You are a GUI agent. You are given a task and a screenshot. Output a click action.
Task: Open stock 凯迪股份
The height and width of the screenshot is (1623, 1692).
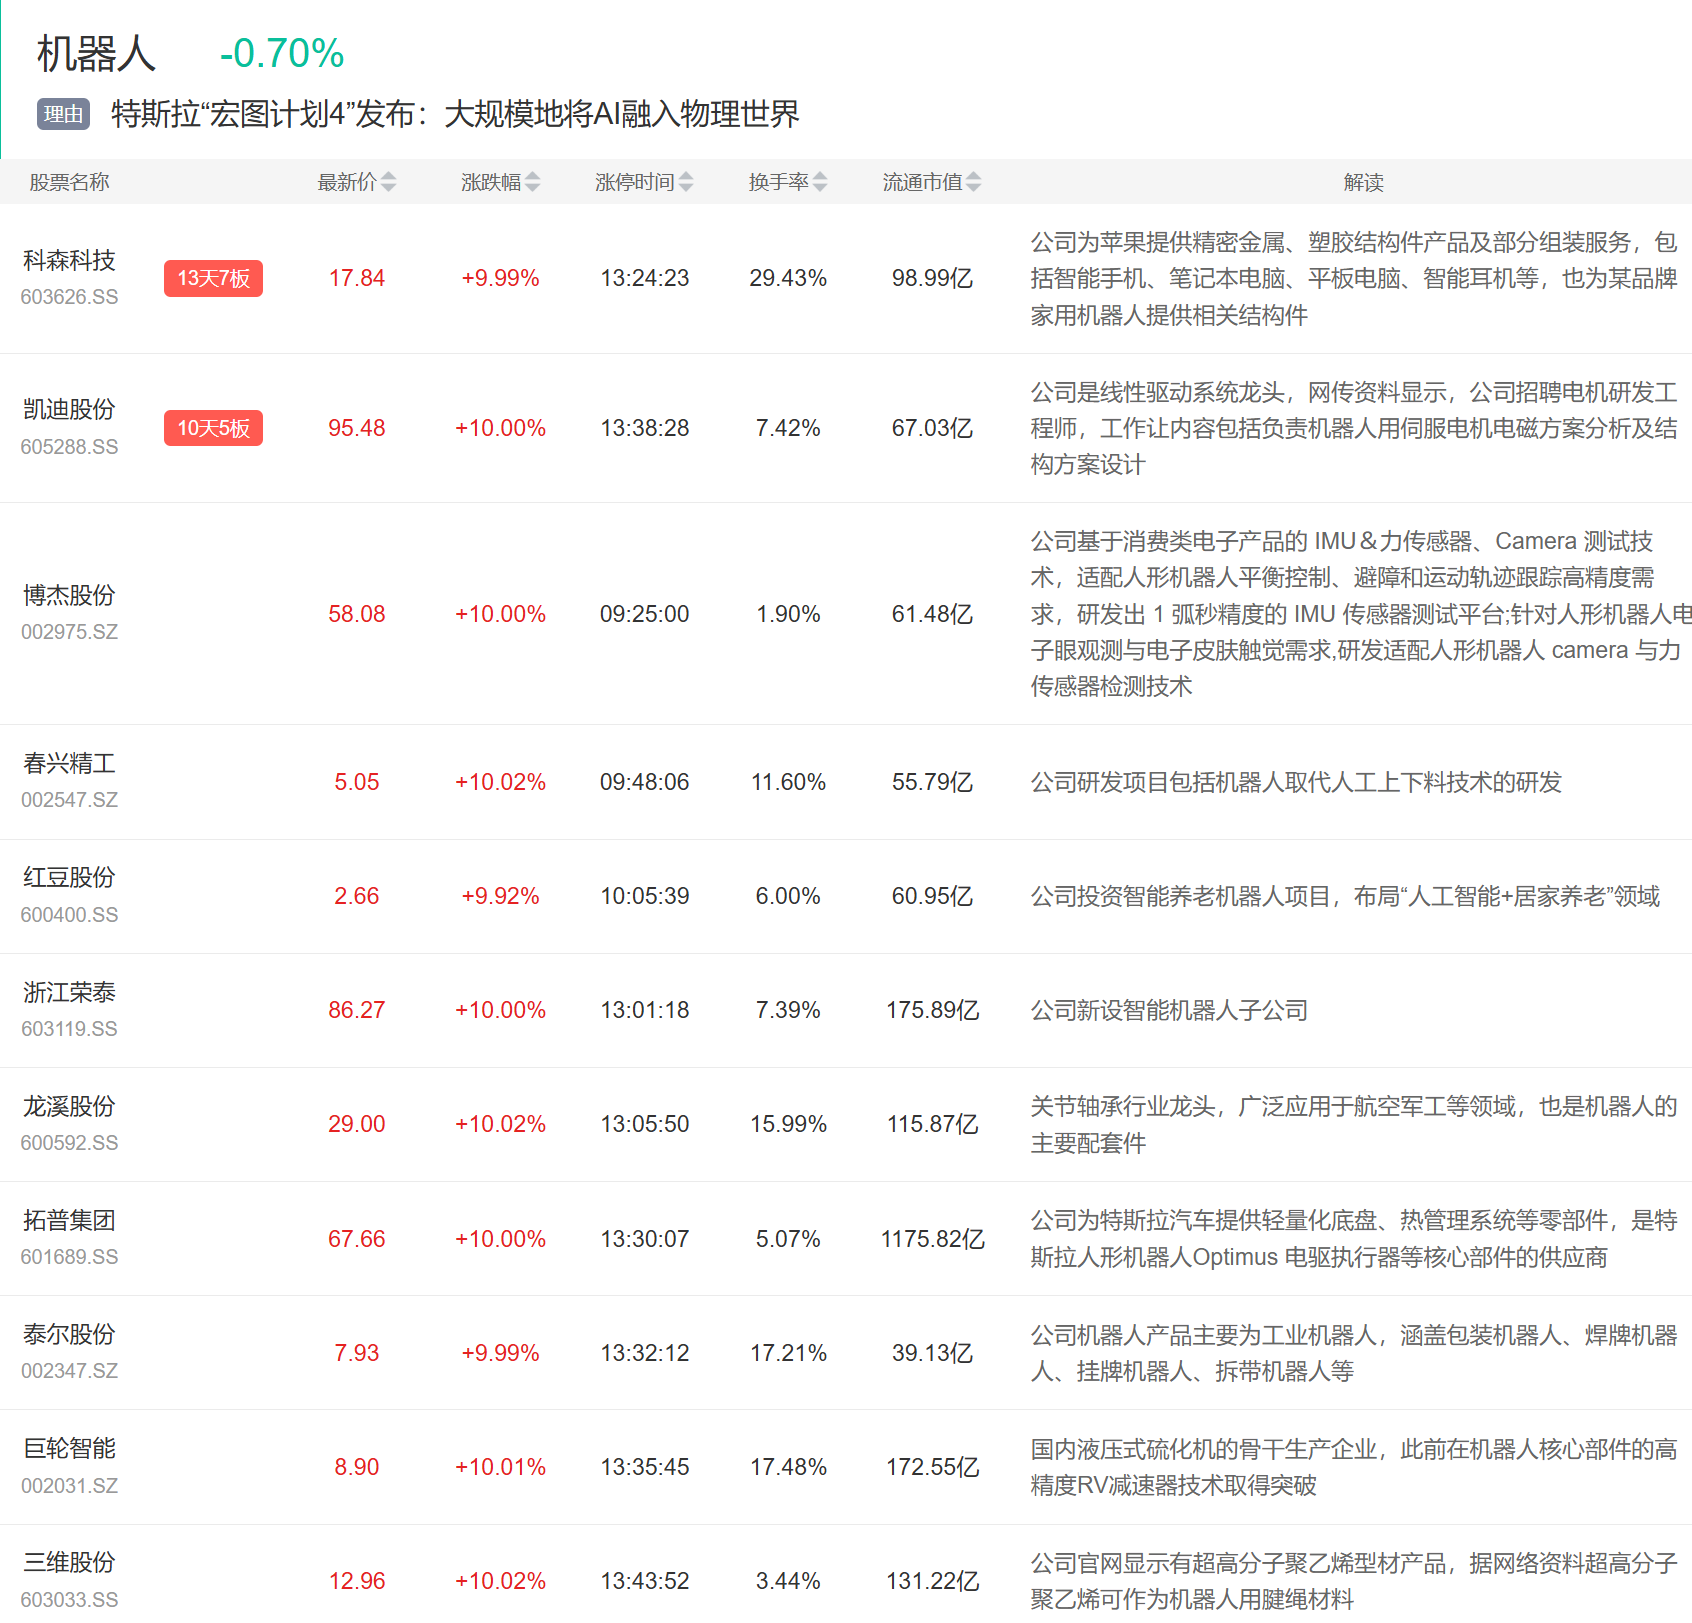69,409
